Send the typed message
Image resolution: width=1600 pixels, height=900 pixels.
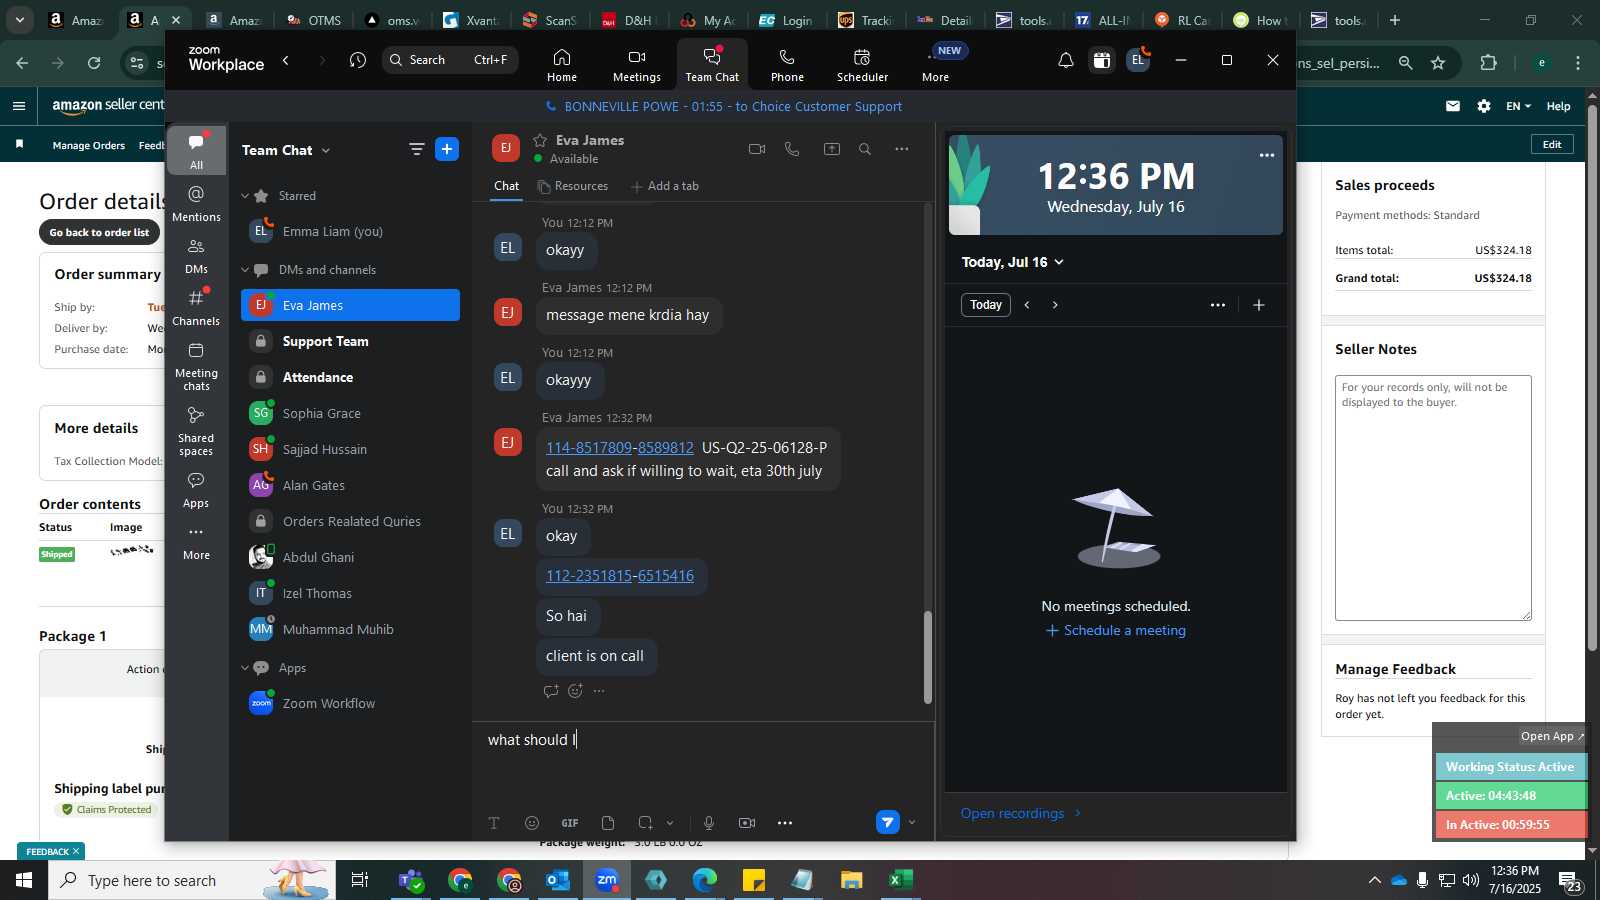887,822
